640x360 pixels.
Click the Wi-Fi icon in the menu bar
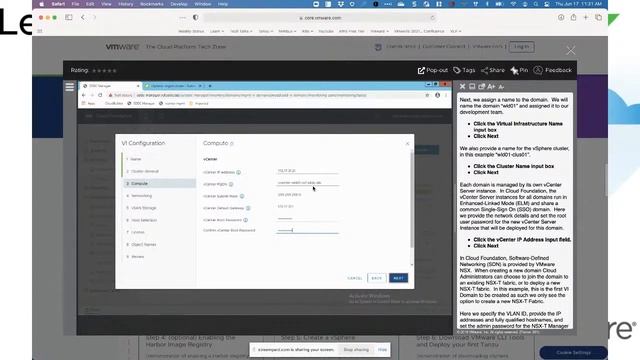(x=513, y=4)
